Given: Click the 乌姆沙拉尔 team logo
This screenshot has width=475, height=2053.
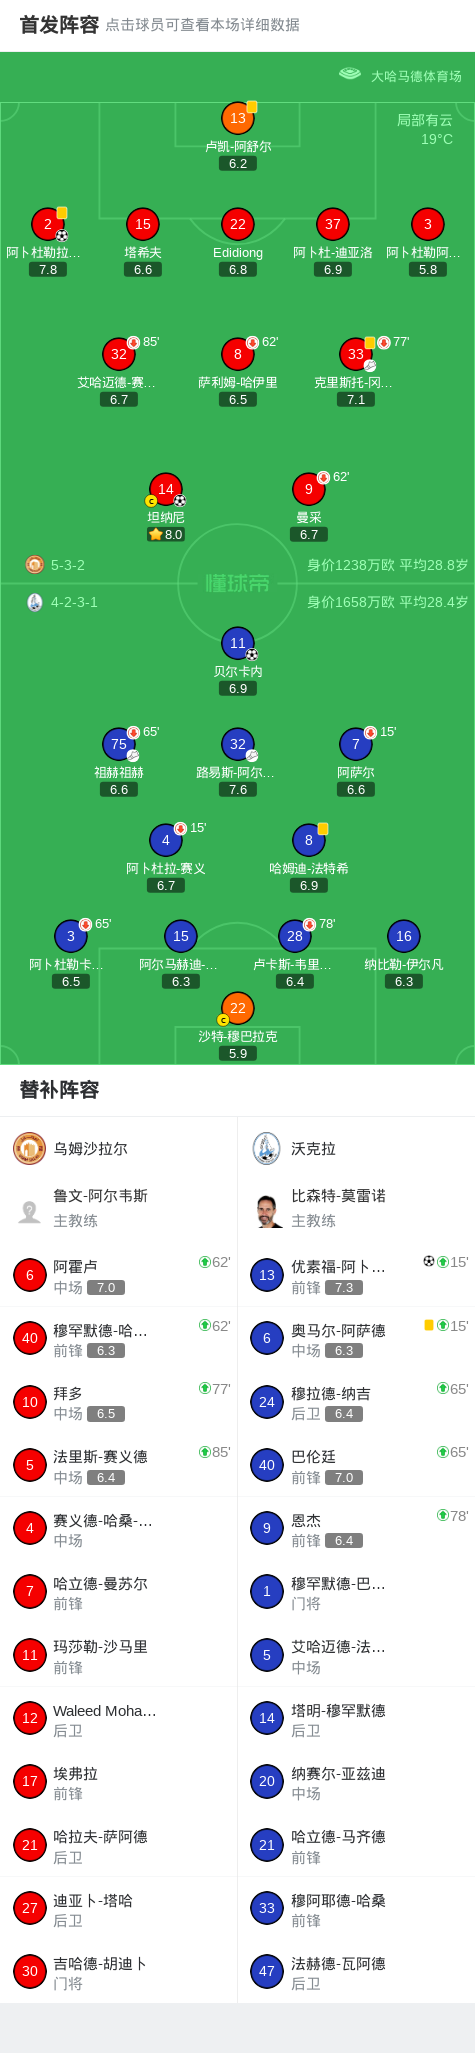Looking at the screenshot, I should click(x=30, y=1148).
